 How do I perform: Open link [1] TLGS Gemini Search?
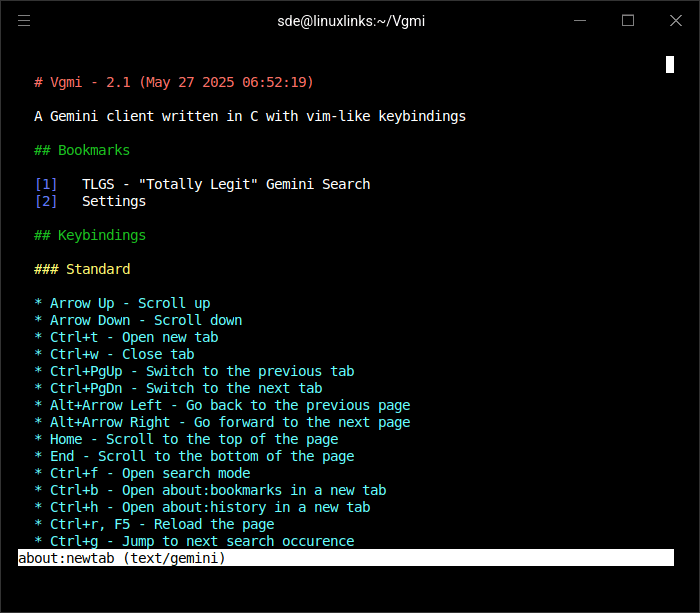pos(202,184)
